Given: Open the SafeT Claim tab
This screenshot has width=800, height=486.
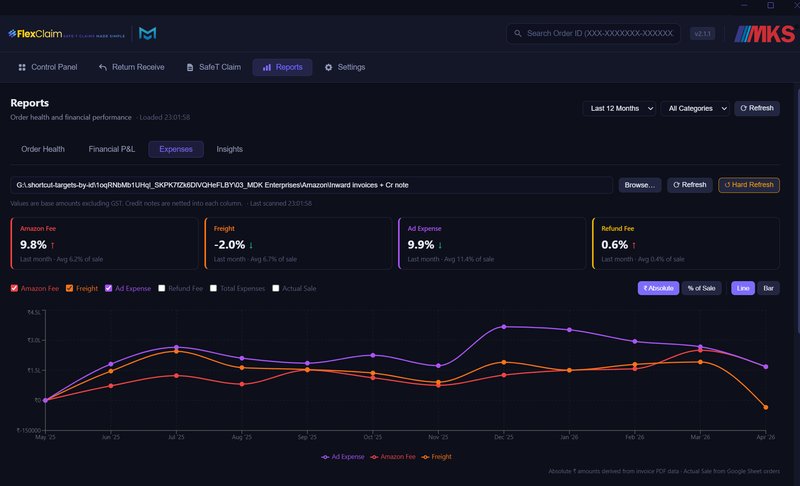Looking at the screenshot, I should tap(213, 67).
